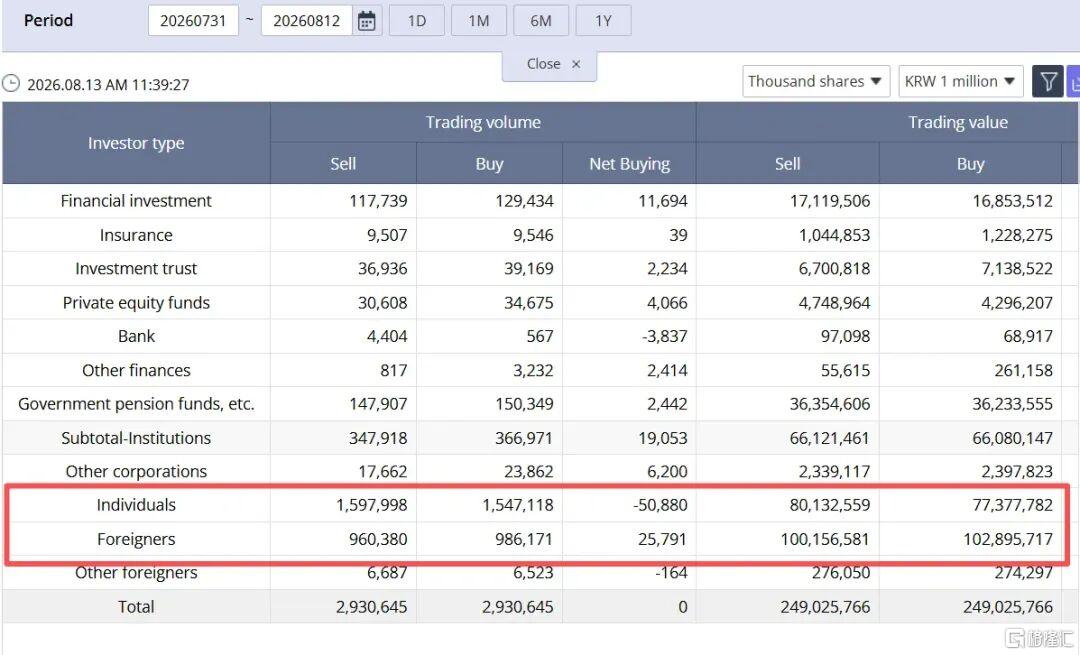This screenshot has height=655, width=1080.
Task: Click the end date field 20260812
Action: point(307,21)
